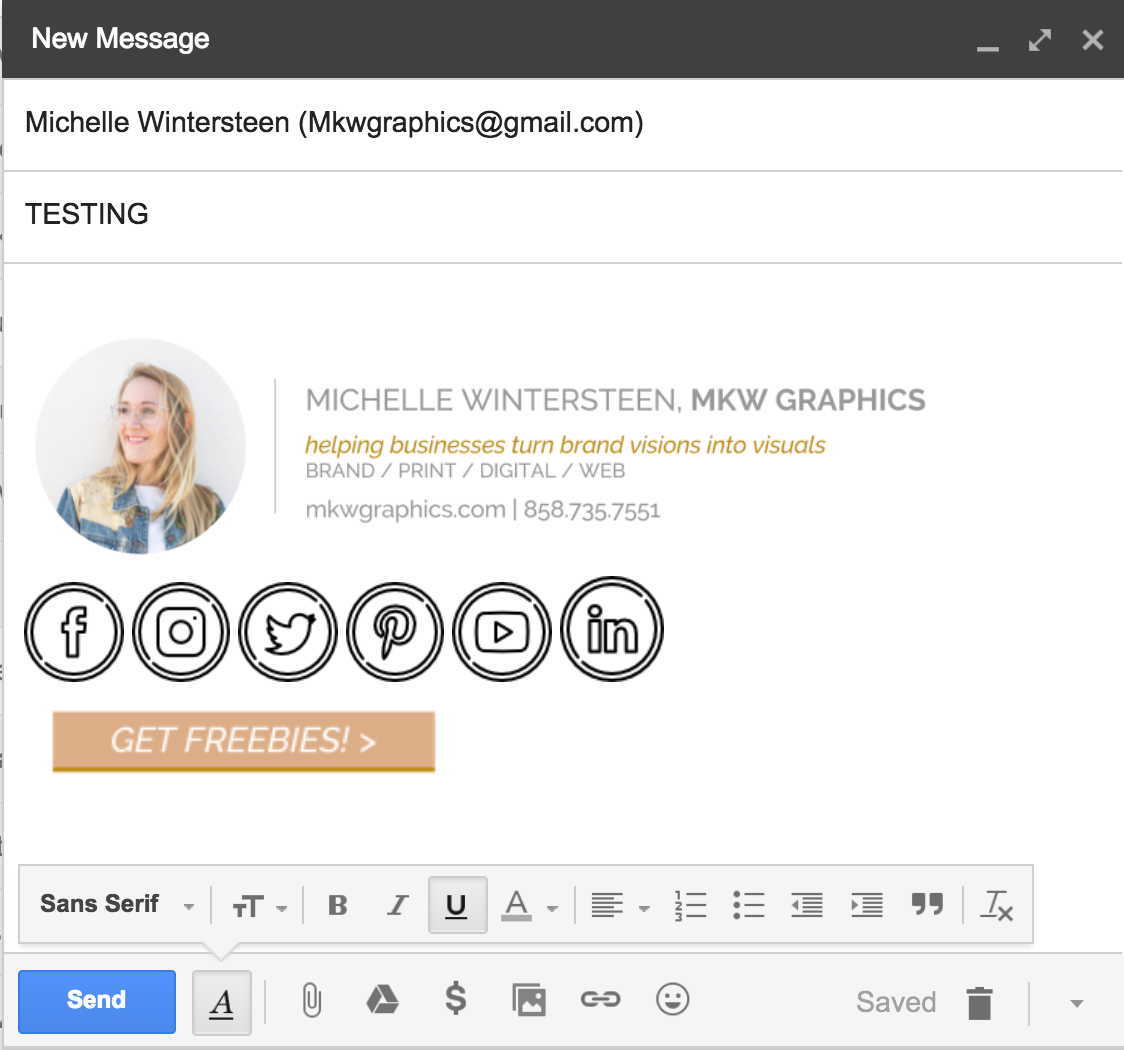
Task: Click the phone number 858.735.7551
Action: pyautogui.click(x=591, y=510)
